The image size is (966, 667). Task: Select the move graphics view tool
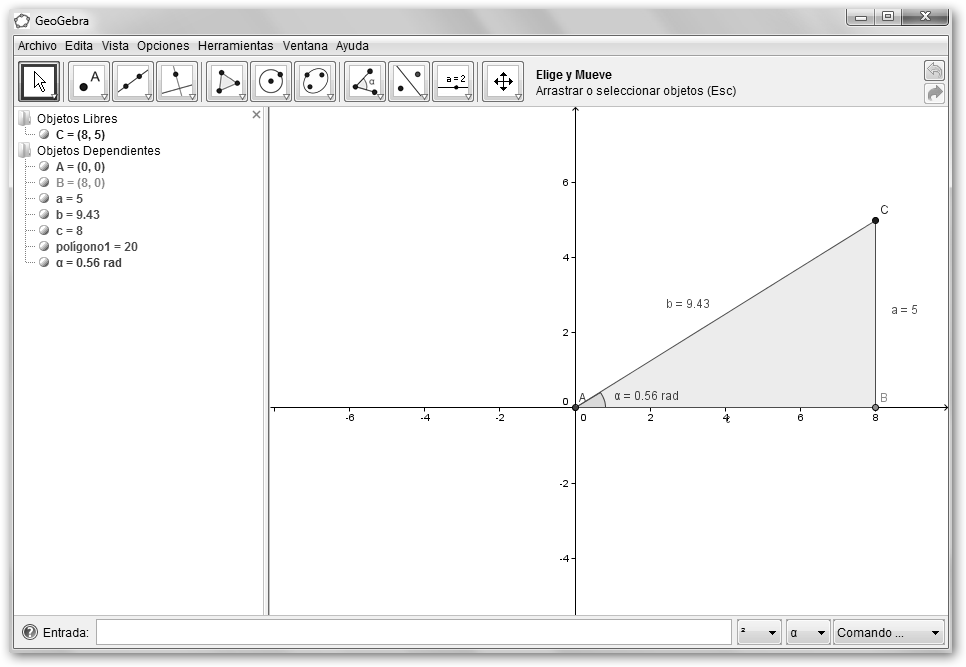click(x=503, y=82)
